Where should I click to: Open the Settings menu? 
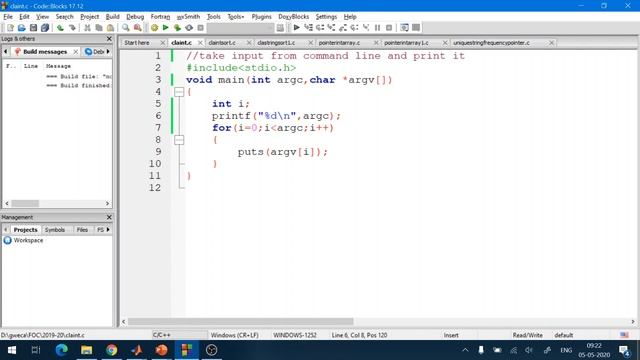coord(326,17)
